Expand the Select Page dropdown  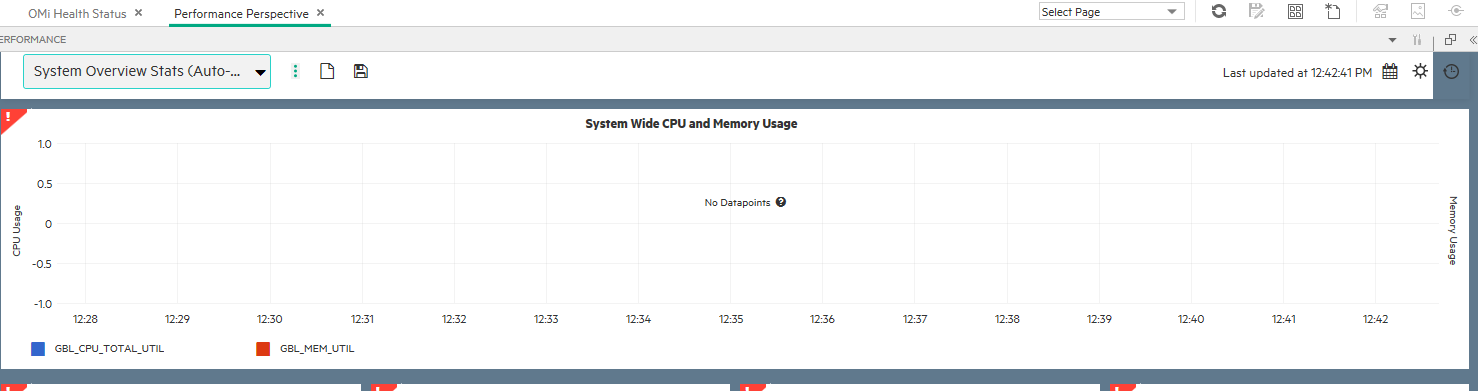click(x=1111, y=12)
